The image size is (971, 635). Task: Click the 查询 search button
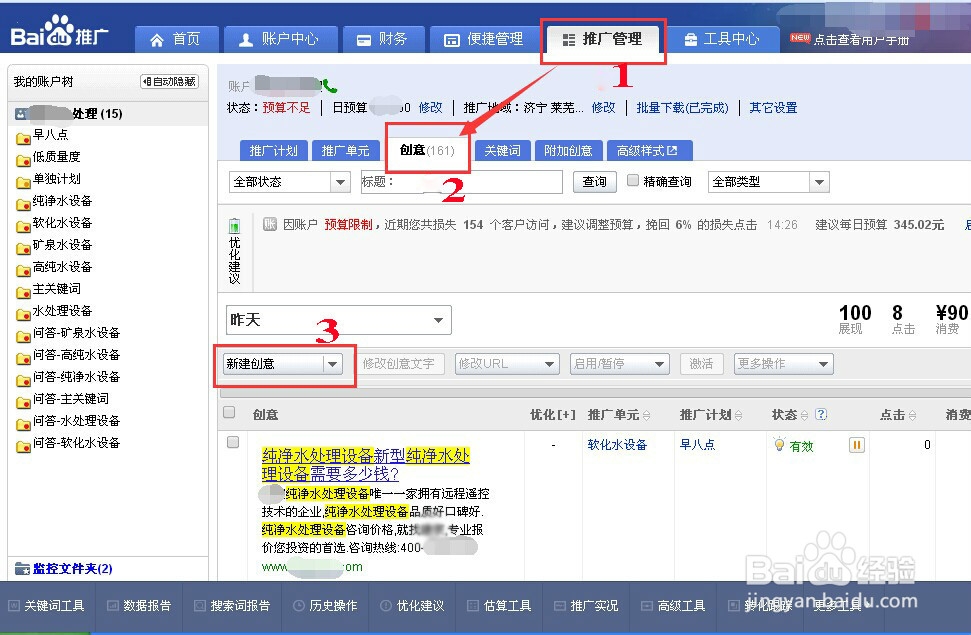(594, 182)
